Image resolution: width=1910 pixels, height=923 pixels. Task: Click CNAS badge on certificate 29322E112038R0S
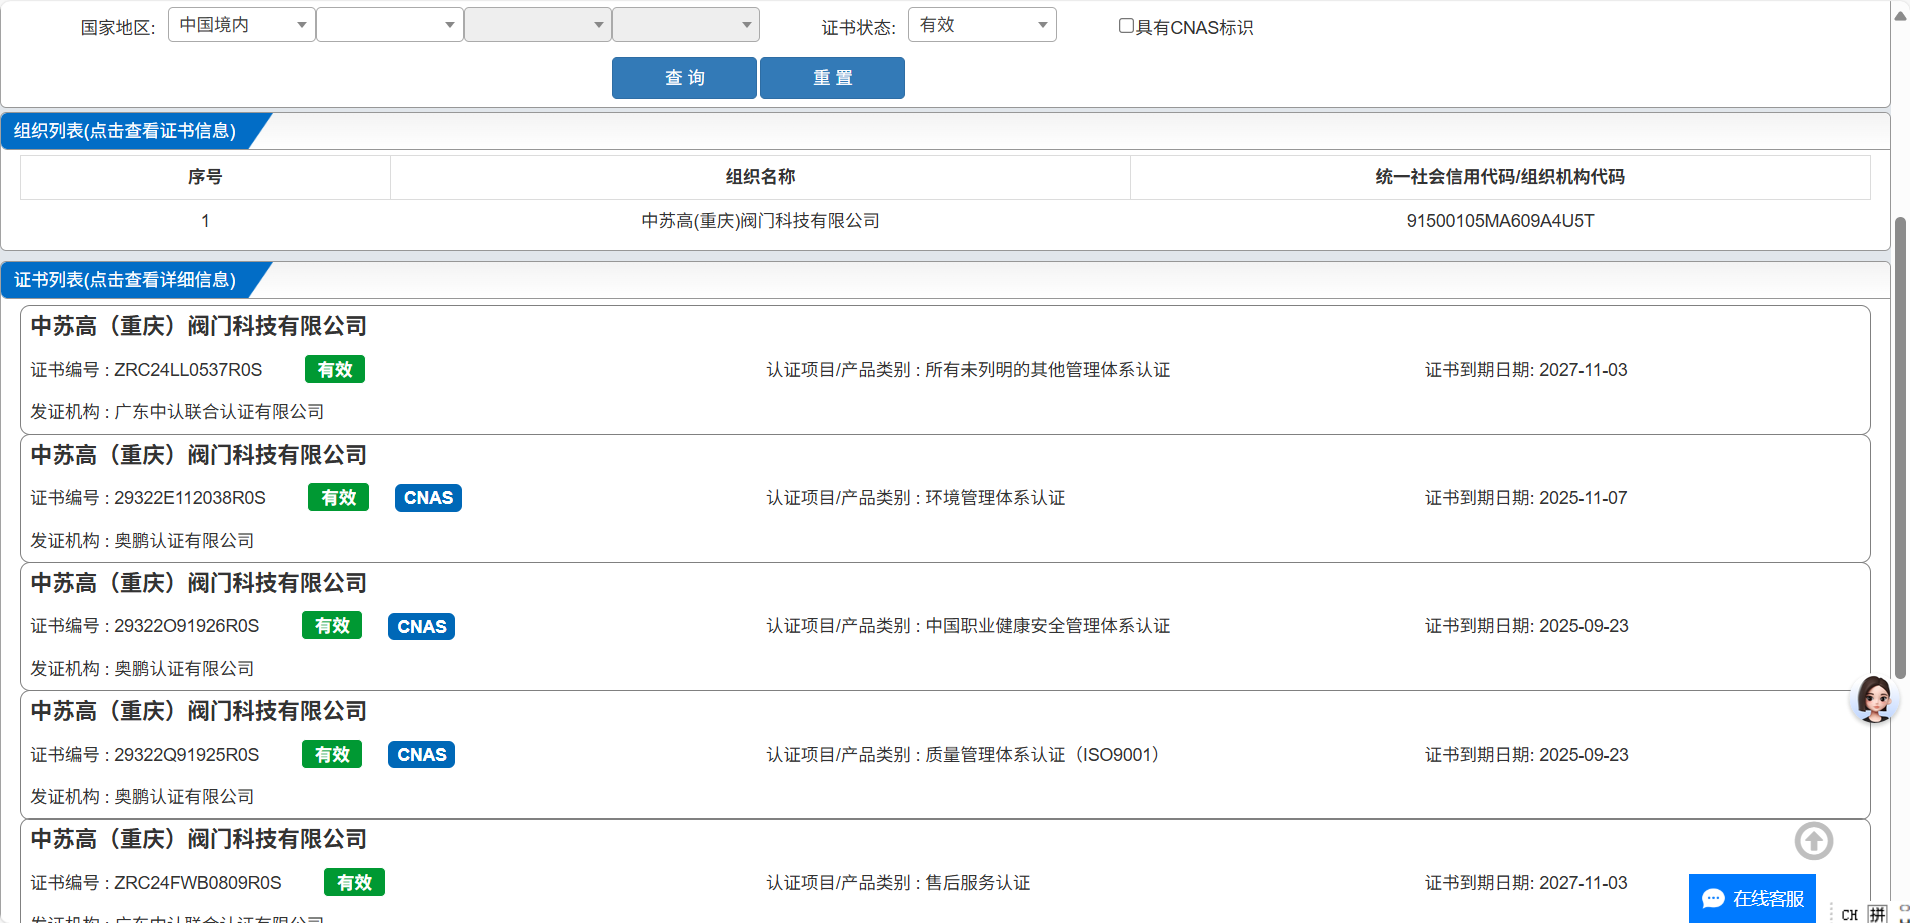pos(428,498)
